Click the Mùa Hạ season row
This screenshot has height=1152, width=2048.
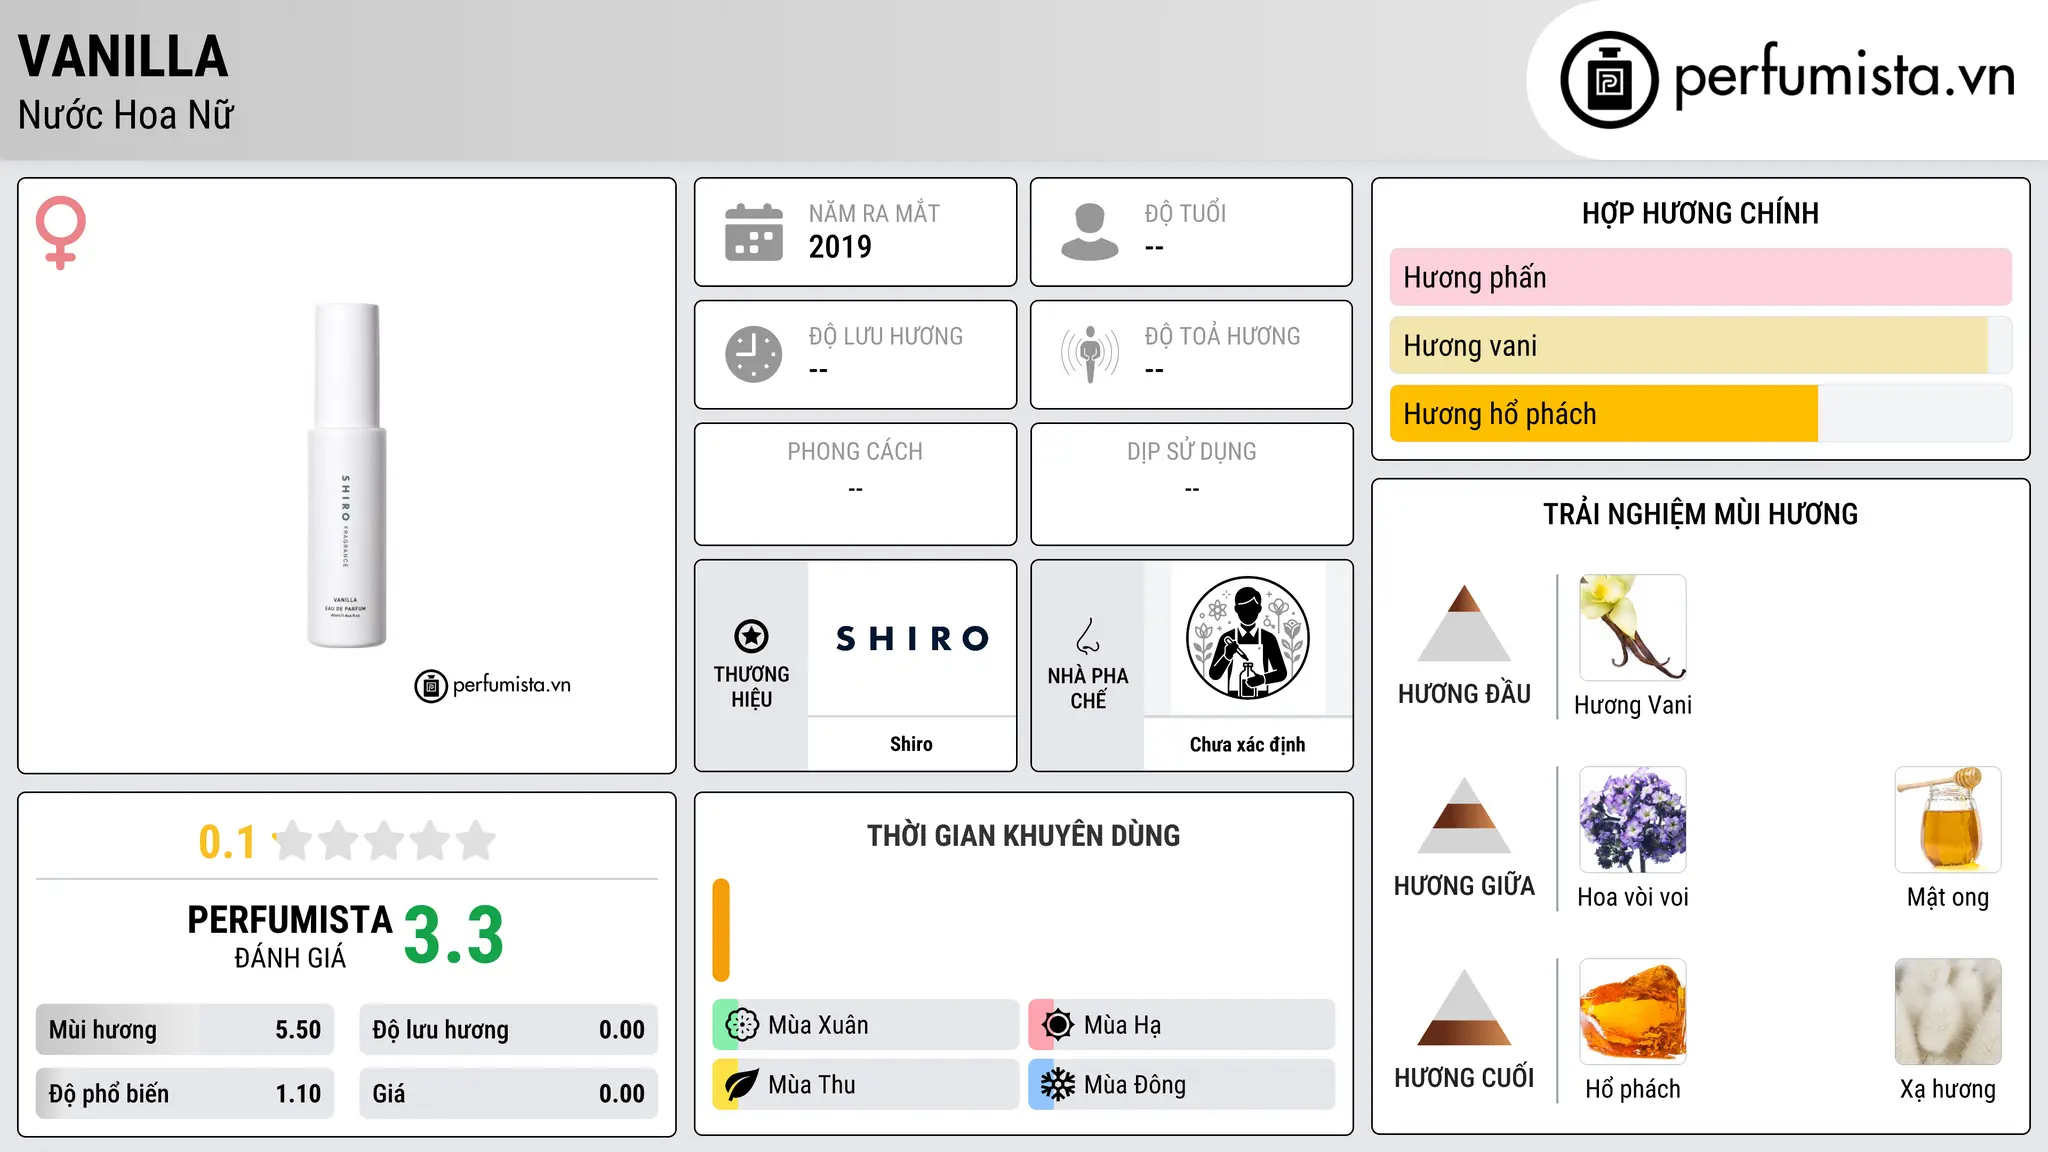(x=1181, y=1025)
